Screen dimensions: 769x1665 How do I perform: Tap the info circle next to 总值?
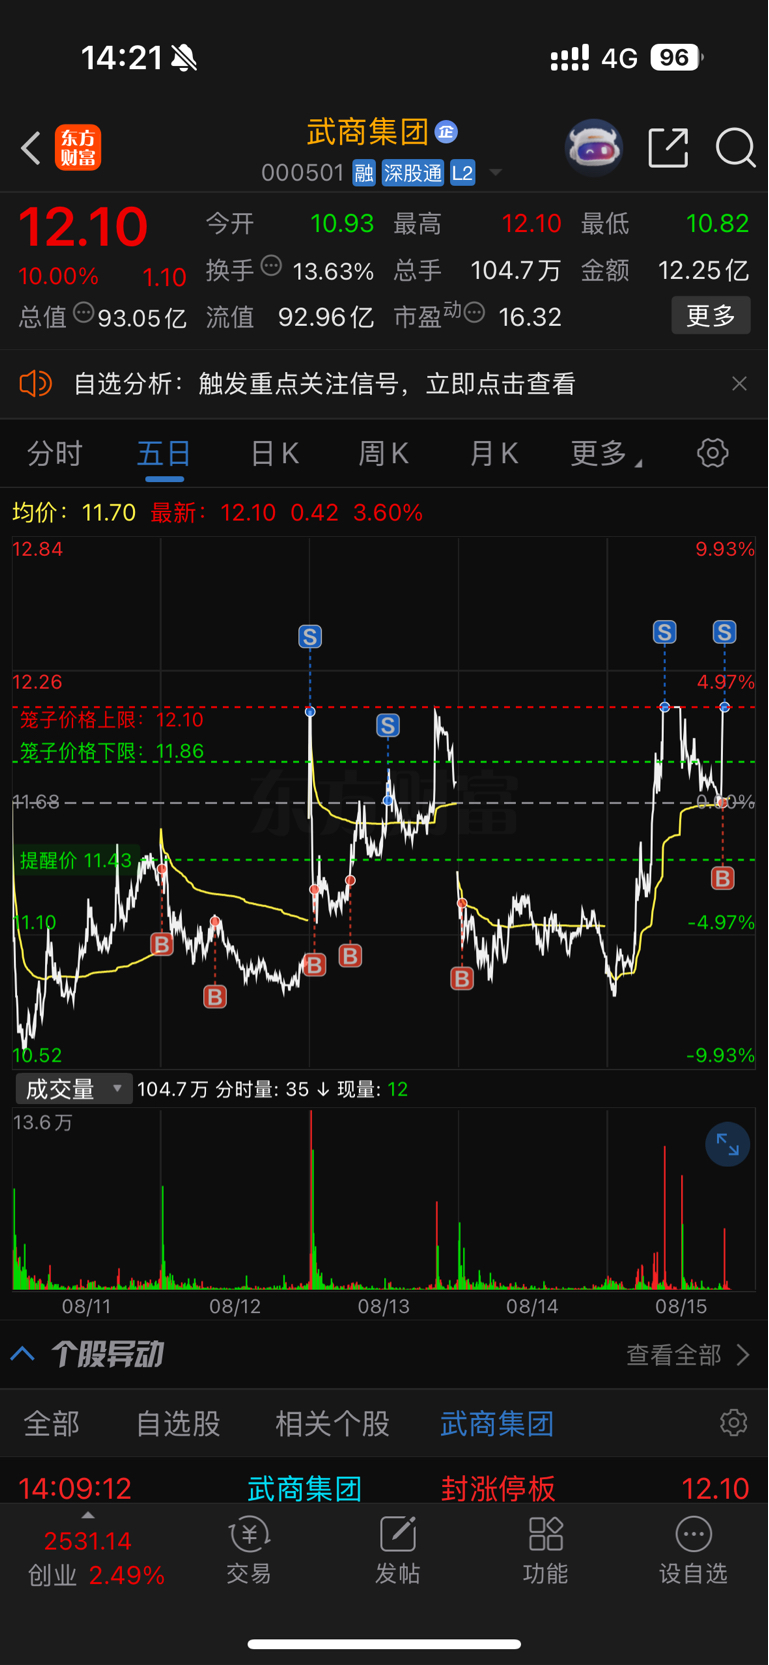pos(84,312)
